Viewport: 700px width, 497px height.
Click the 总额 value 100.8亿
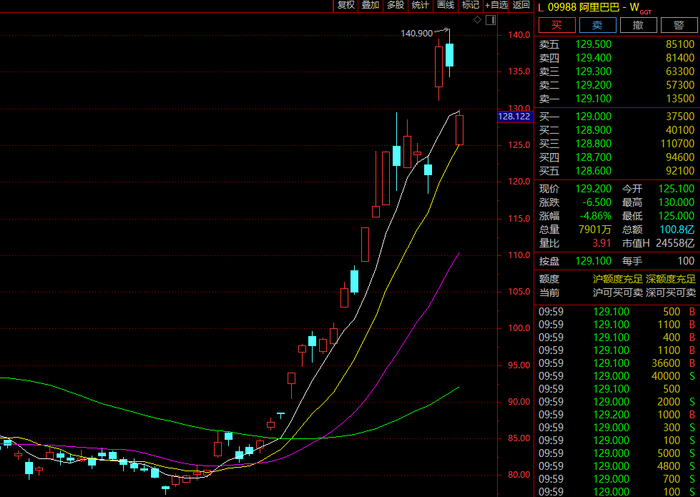[x=677, y=230]
